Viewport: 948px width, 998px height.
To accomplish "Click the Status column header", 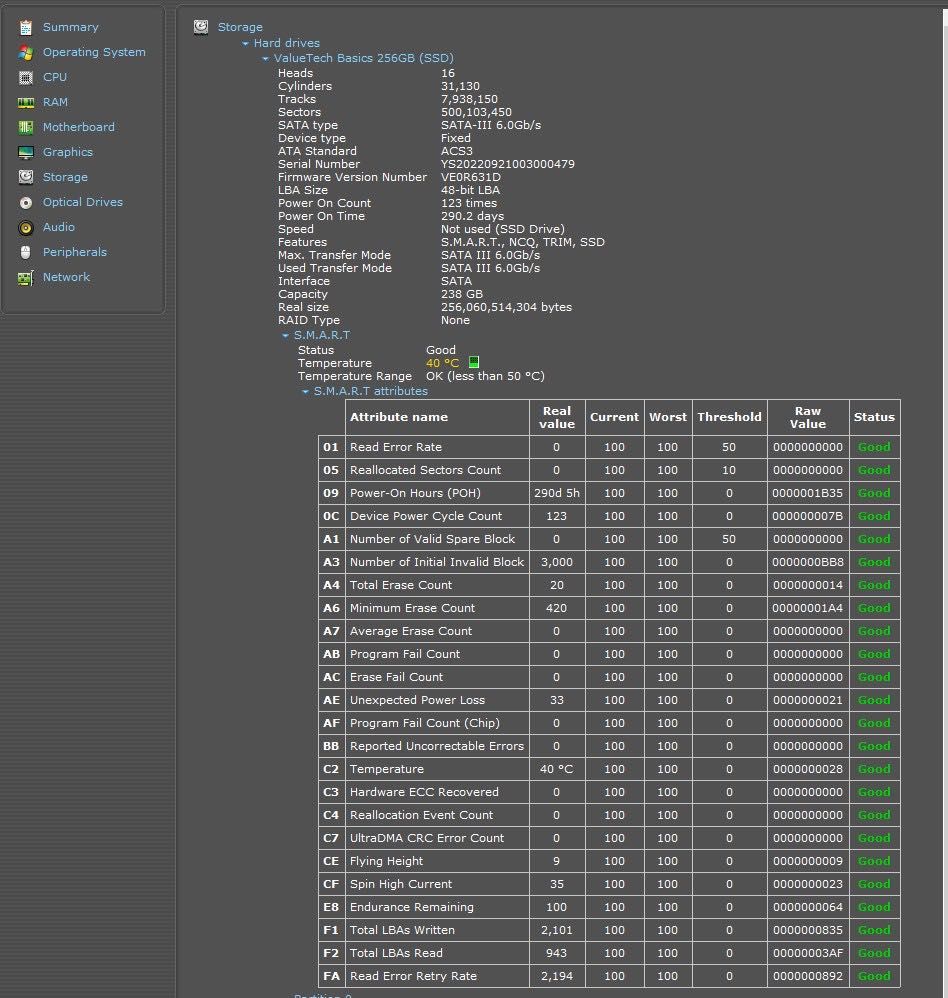I will tap(874, 418).
